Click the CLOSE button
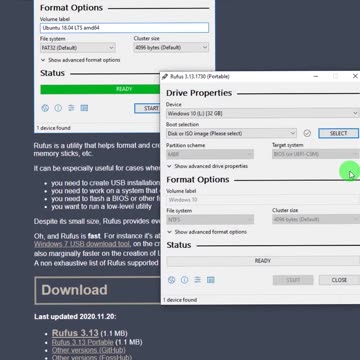The image size is (360, 360). tap(339, 280)
